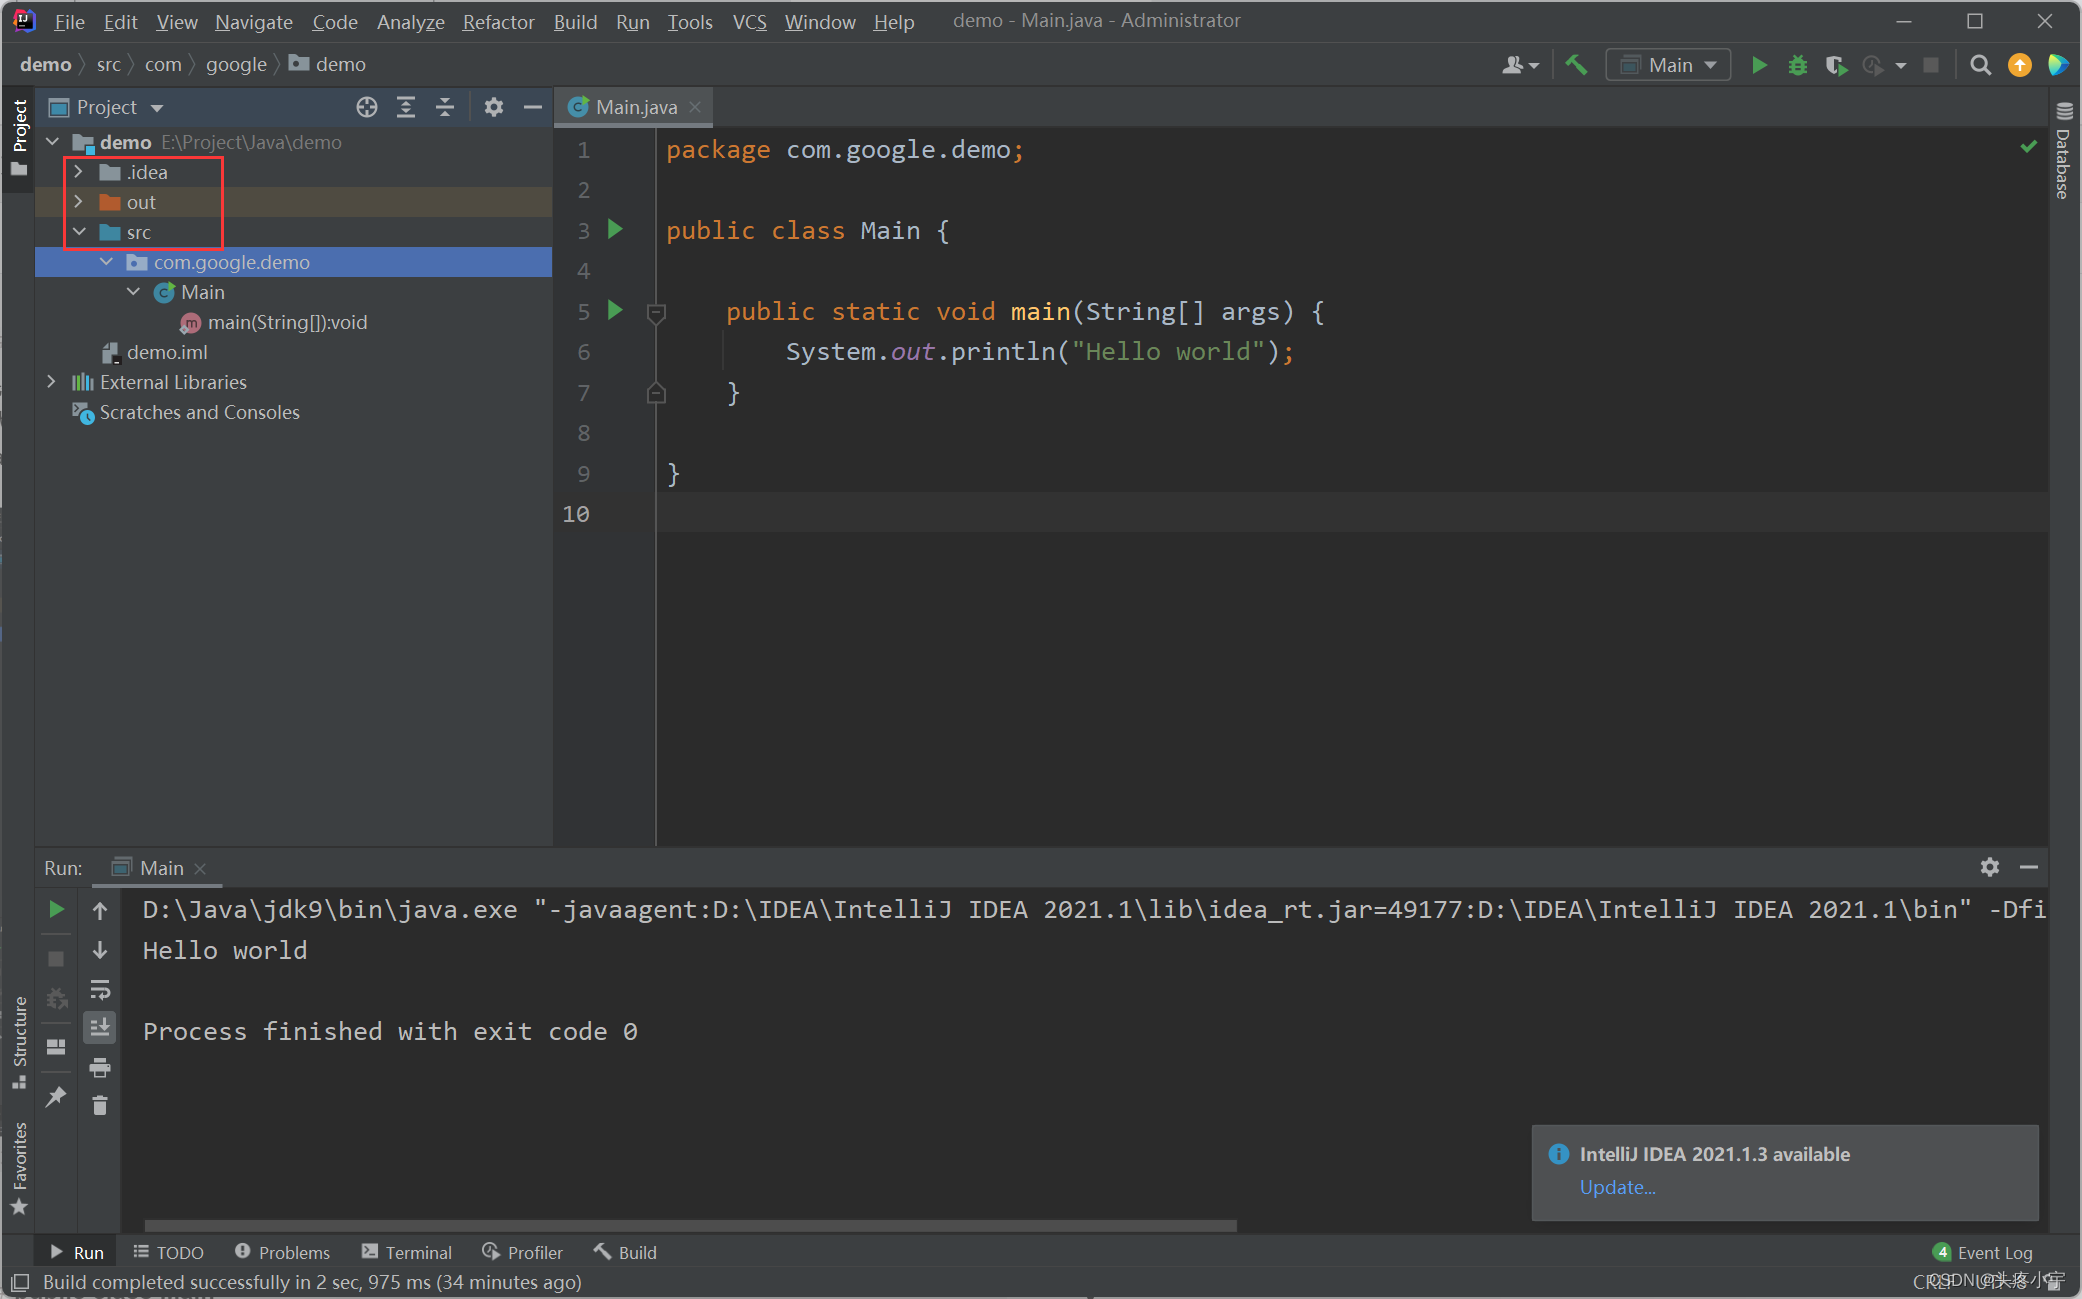Image resolution: width=2082 pixels, height=1299 pixels.
Task: Click the gutter run arrow beside class Main
Action: tap(616, 230)
